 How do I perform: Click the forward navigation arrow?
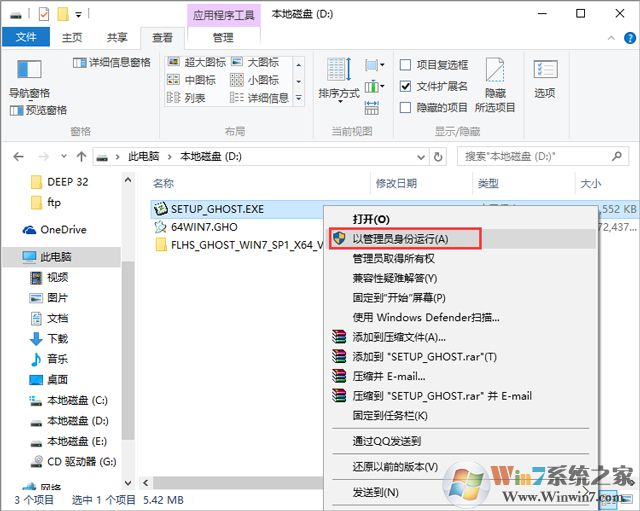(x=43, y=157)
